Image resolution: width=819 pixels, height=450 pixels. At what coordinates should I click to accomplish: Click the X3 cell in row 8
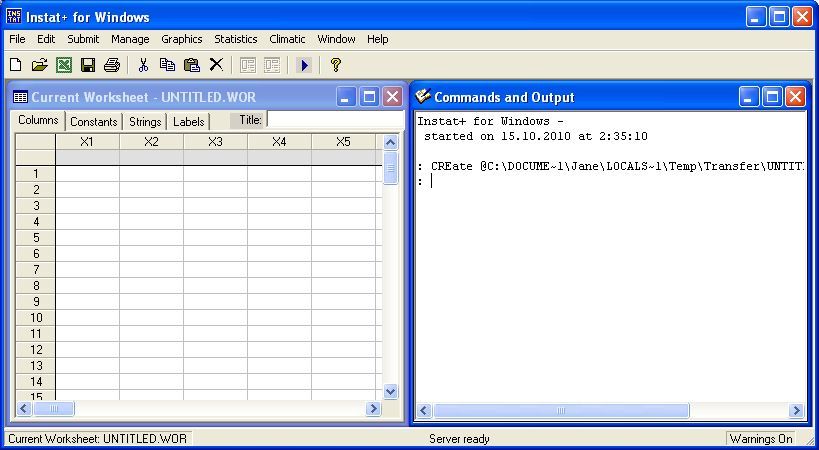(x=215, y=286)
